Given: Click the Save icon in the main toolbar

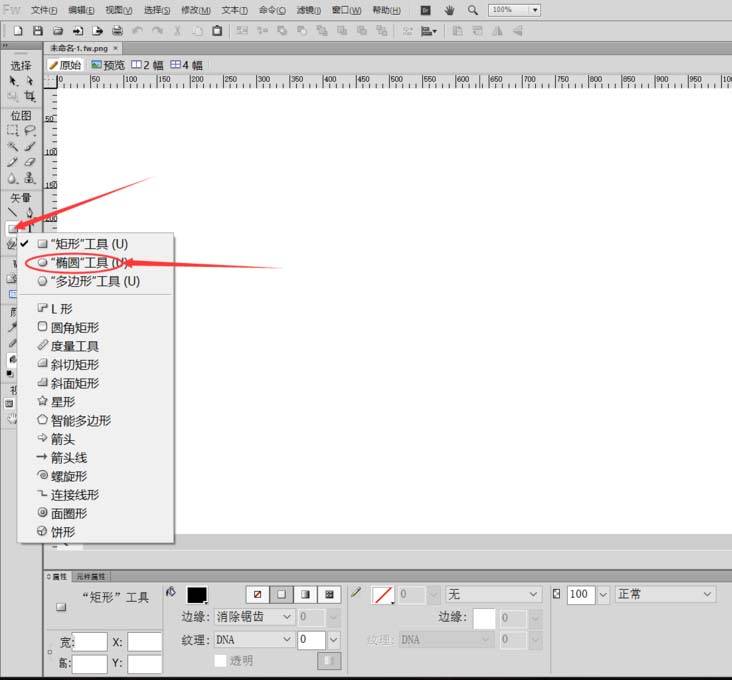Looking at the screenshot, I should pyautogui.click(x=57, y=31).
